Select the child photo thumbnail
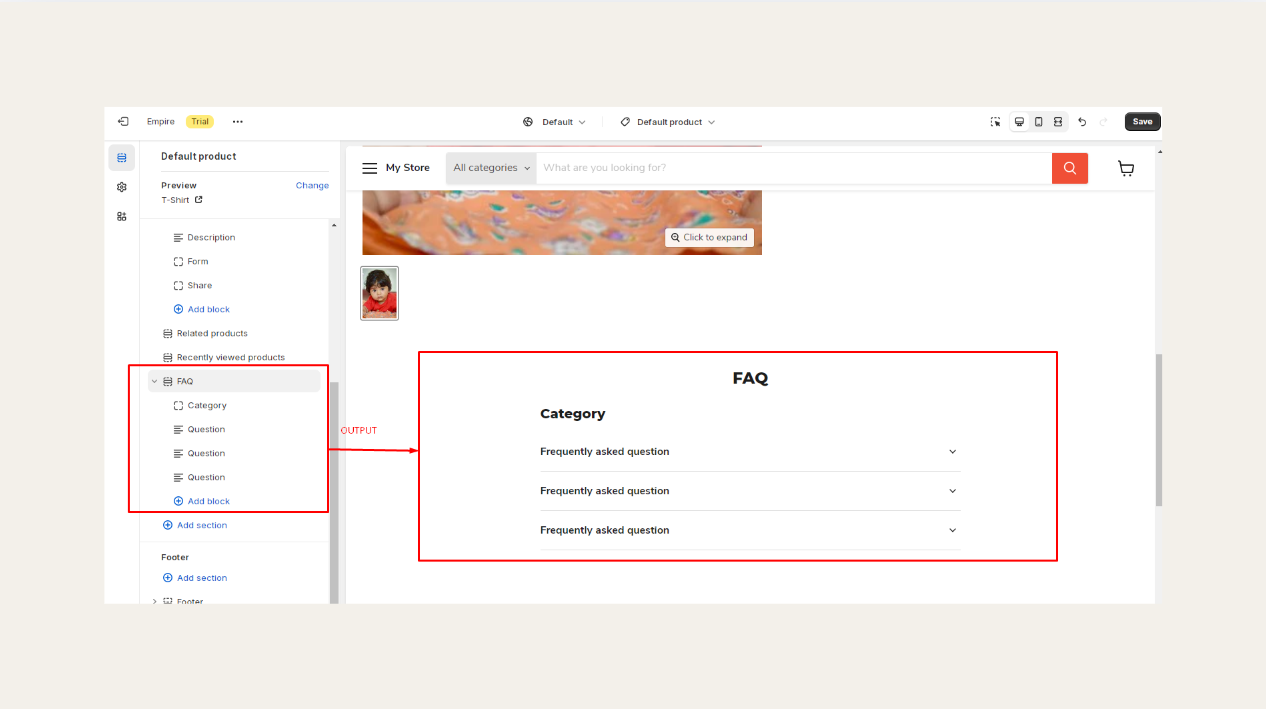1266x709 pixels. point(379,293)
